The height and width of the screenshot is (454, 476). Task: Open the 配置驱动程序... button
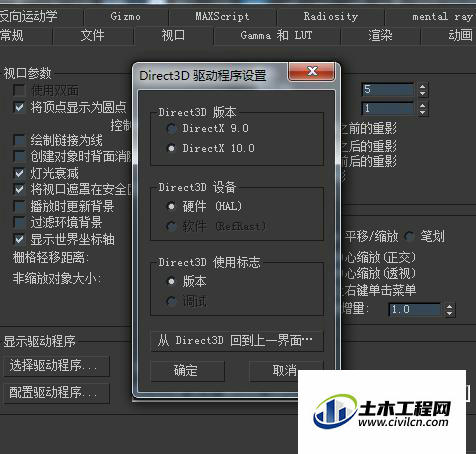click(x=56, y=393)
